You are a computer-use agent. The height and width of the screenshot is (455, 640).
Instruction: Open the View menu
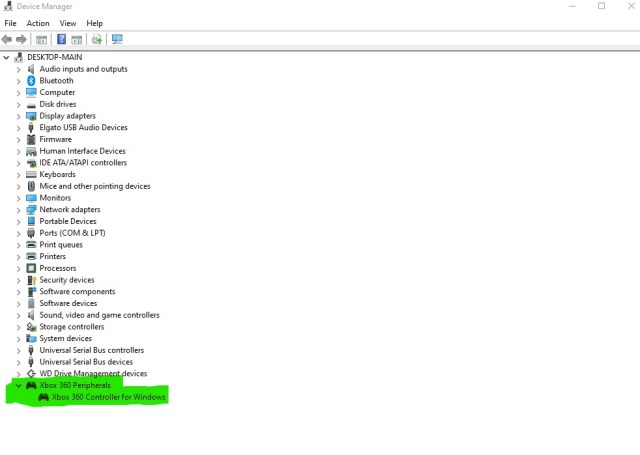67,23
